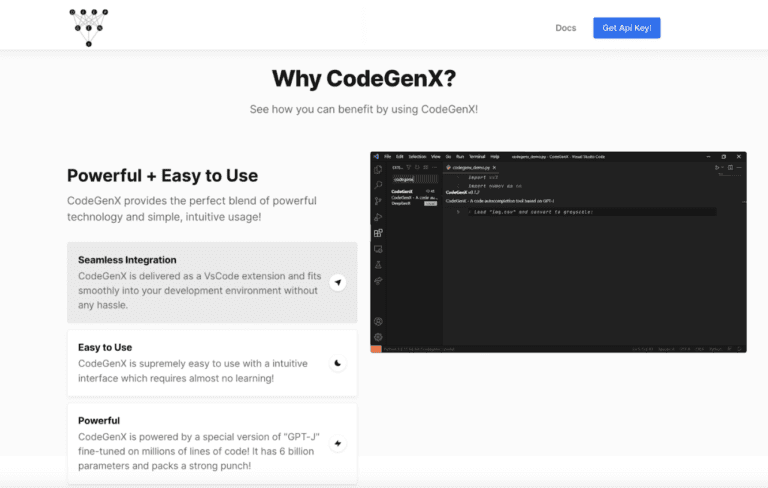Click the Search icon in VS Code activity bar
768x488 pixels.
(378, 184)
